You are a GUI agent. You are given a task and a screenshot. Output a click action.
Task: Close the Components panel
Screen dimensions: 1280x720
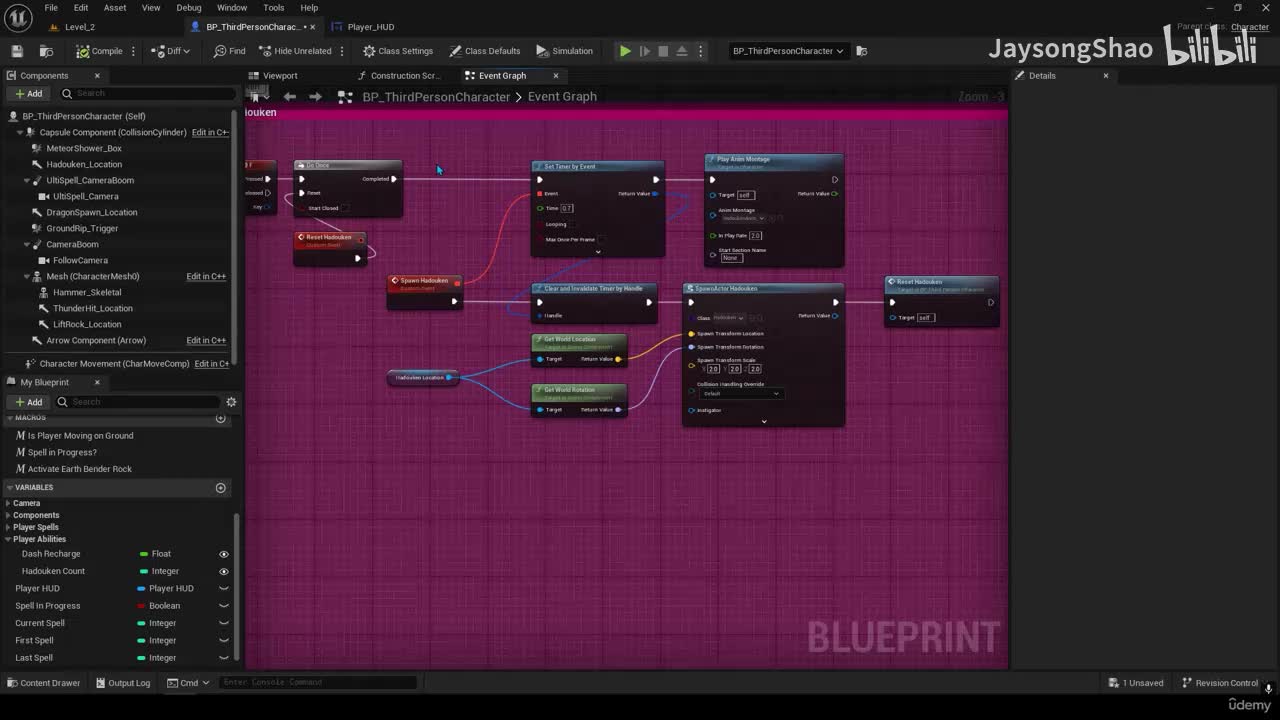[x=97, y=76]
